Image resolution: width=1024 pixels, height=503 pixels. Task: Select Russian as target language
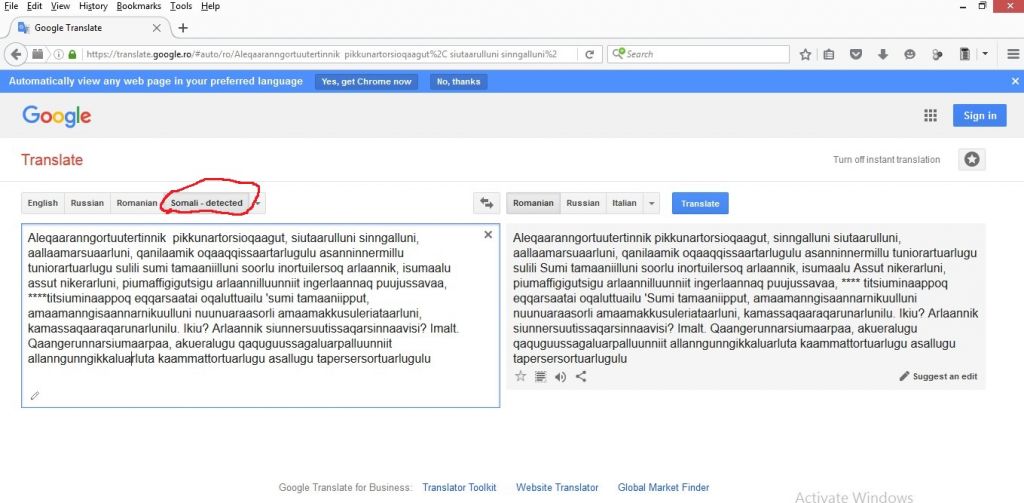pyautogui.click(x=583, y=203)
